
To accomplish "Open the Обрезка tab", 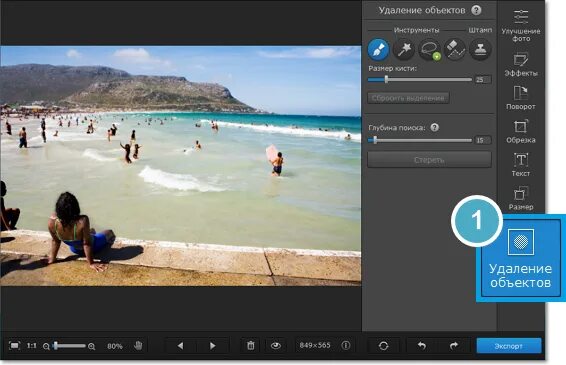I will [521, 131].
